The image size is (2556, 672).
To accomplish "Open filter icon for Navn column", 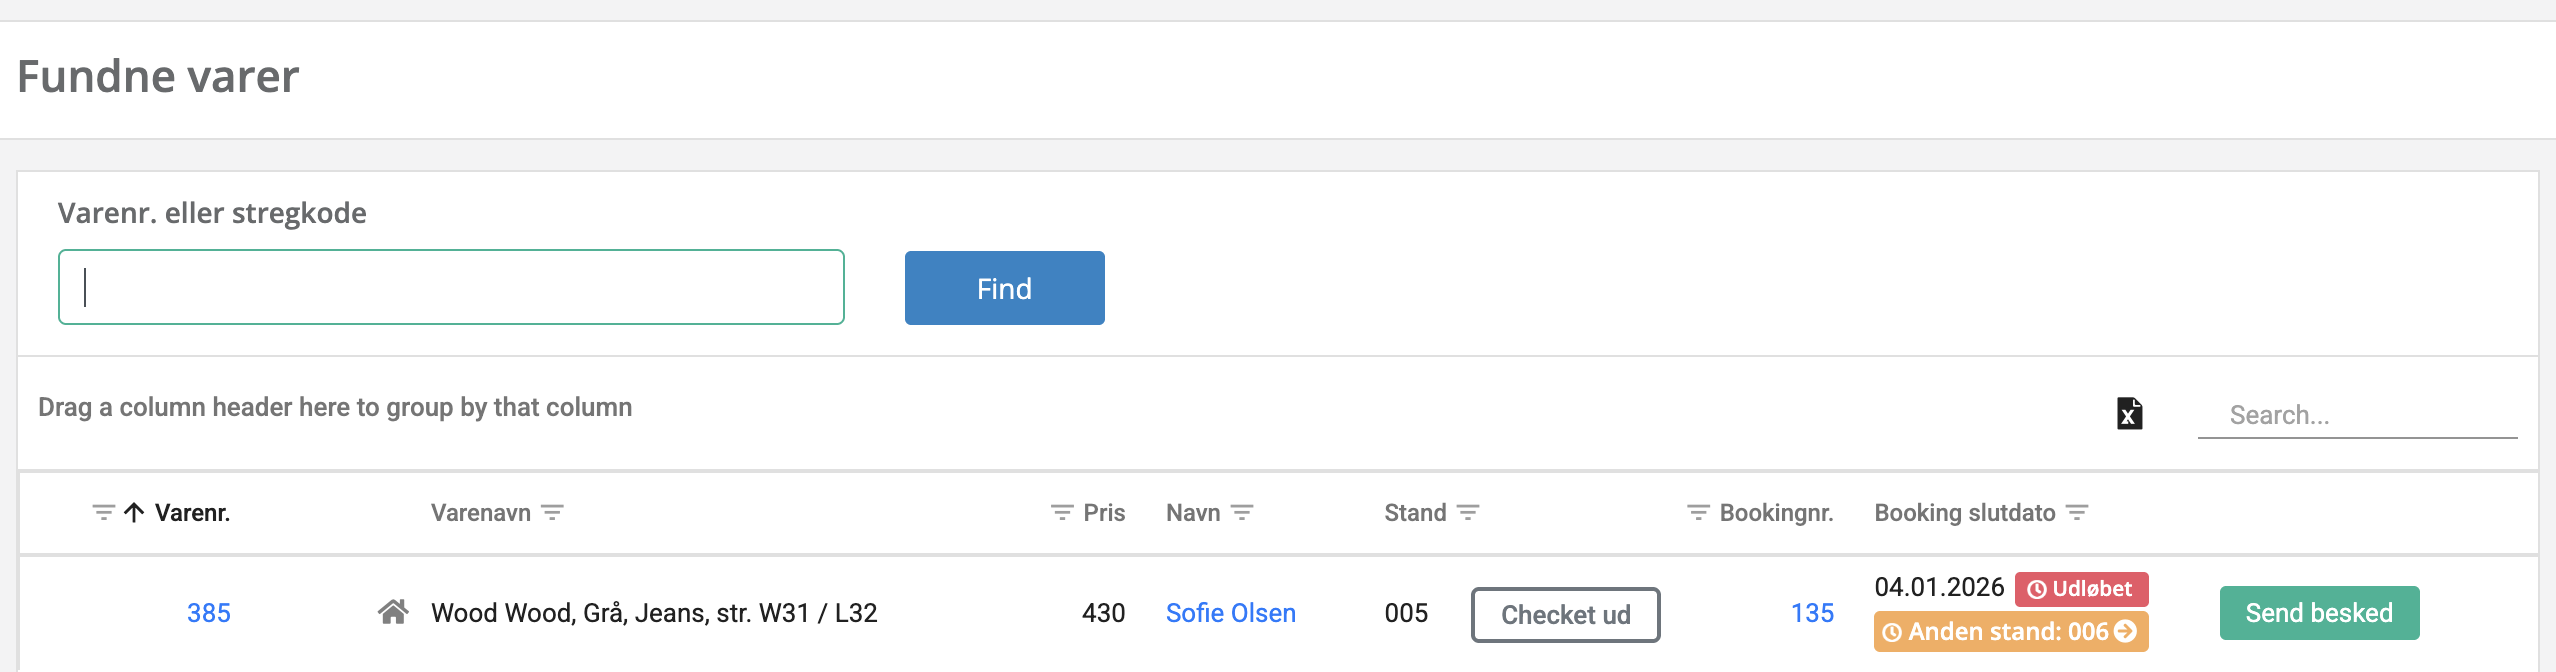I will (x=1242, y=513).
